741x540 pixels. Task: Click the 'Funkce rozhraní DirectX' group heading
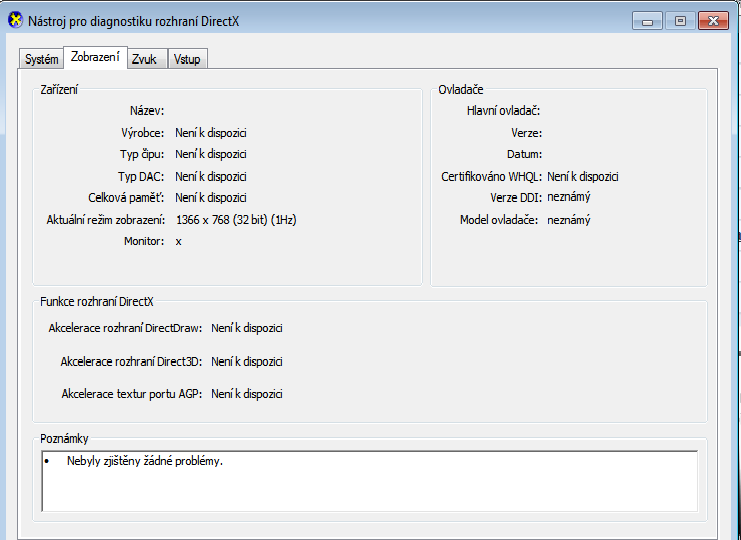pyautogui.click(x=97, y=301)
